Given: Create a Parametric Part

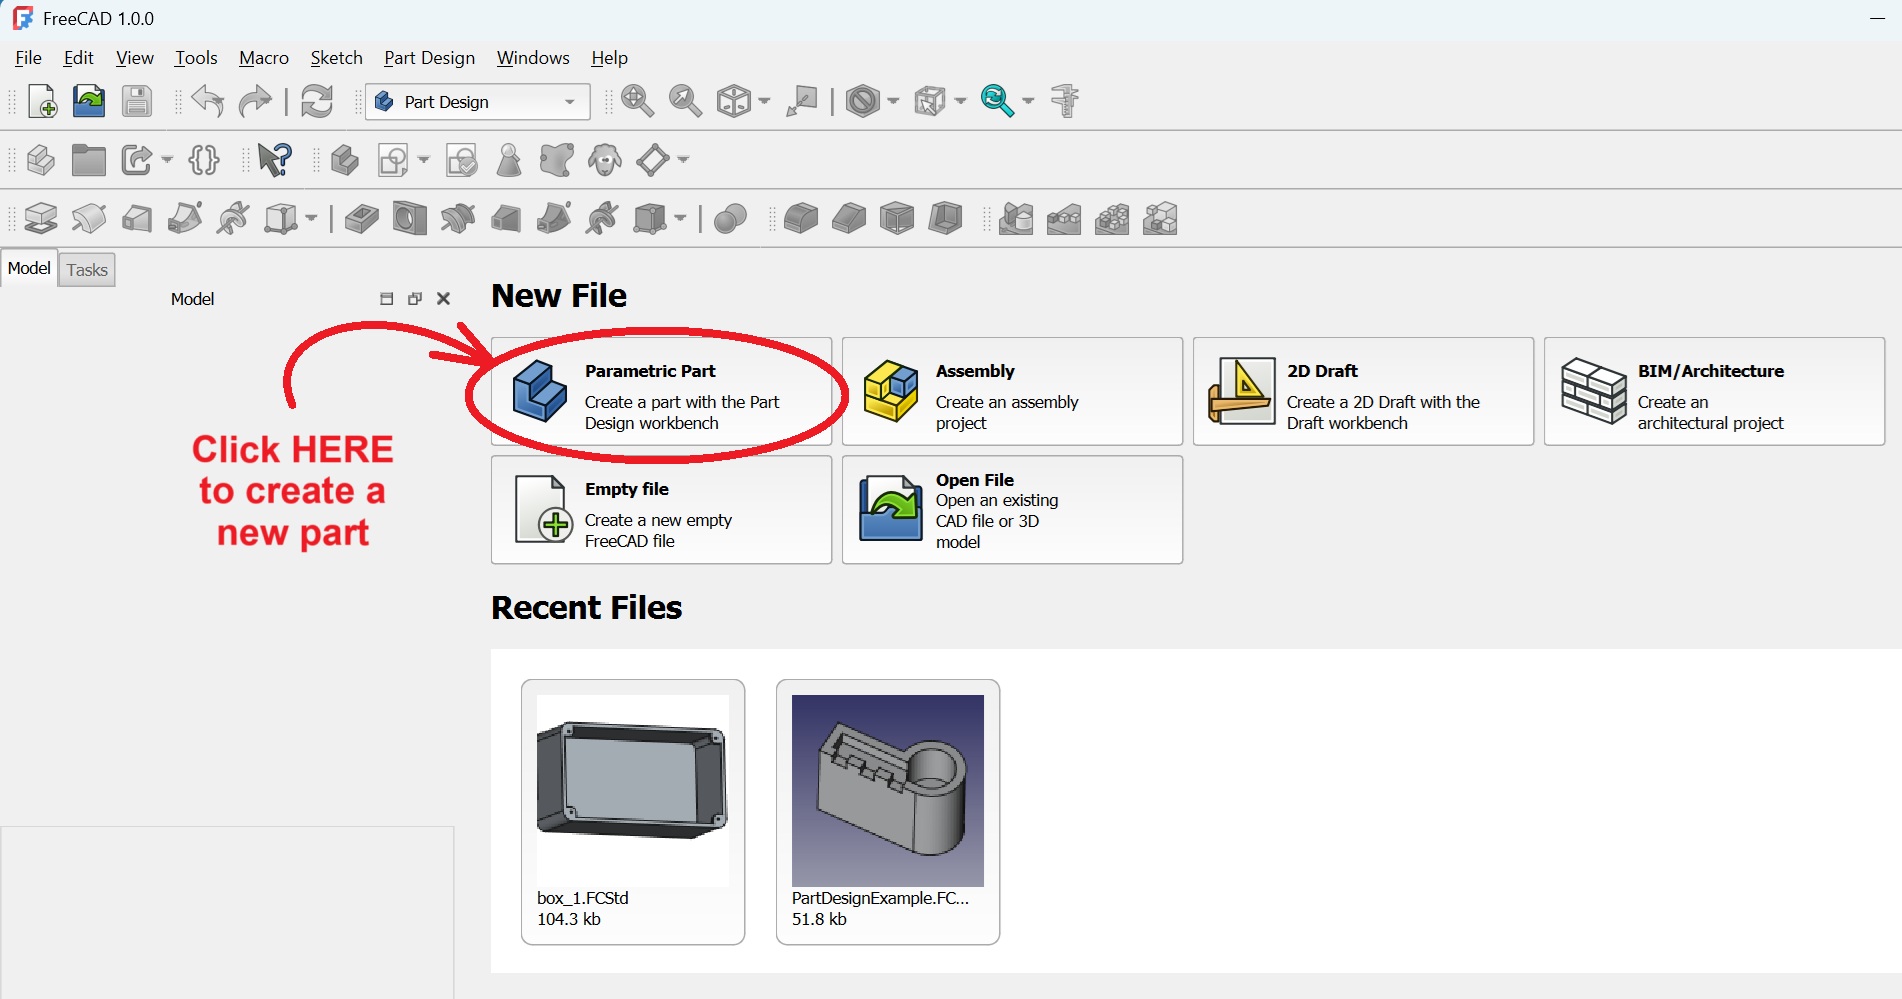Looking at the screenshot, I should [x=661, y=392].
